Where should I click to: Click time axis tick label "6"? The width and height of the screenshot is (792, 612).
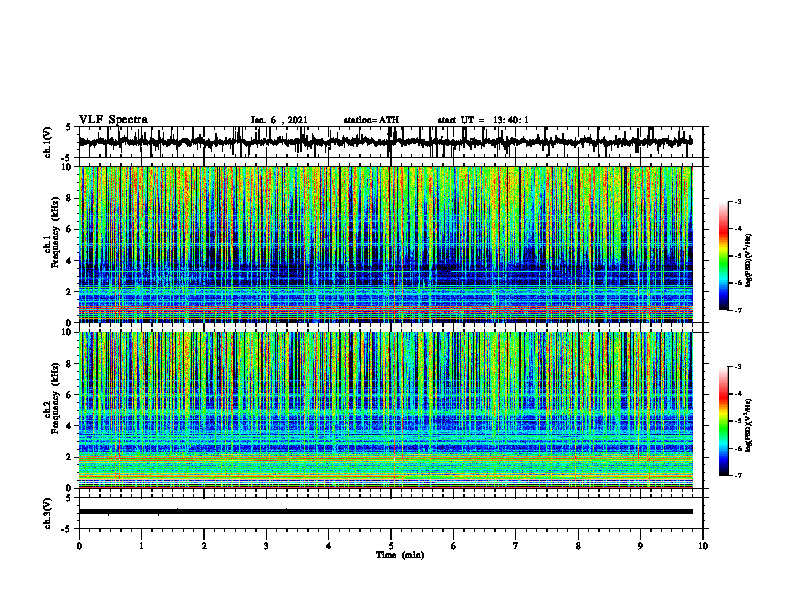(454, 546)
